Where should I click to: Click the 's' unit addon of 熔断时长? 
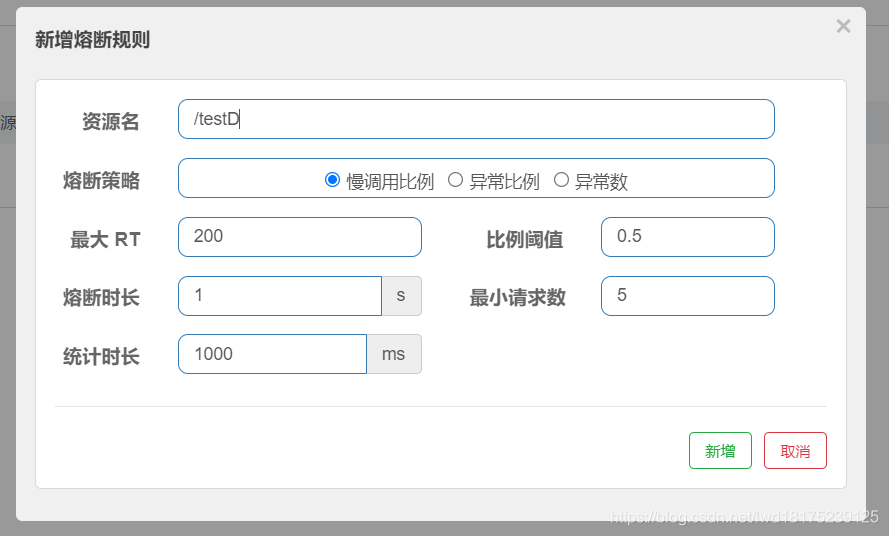pos(401,296)
